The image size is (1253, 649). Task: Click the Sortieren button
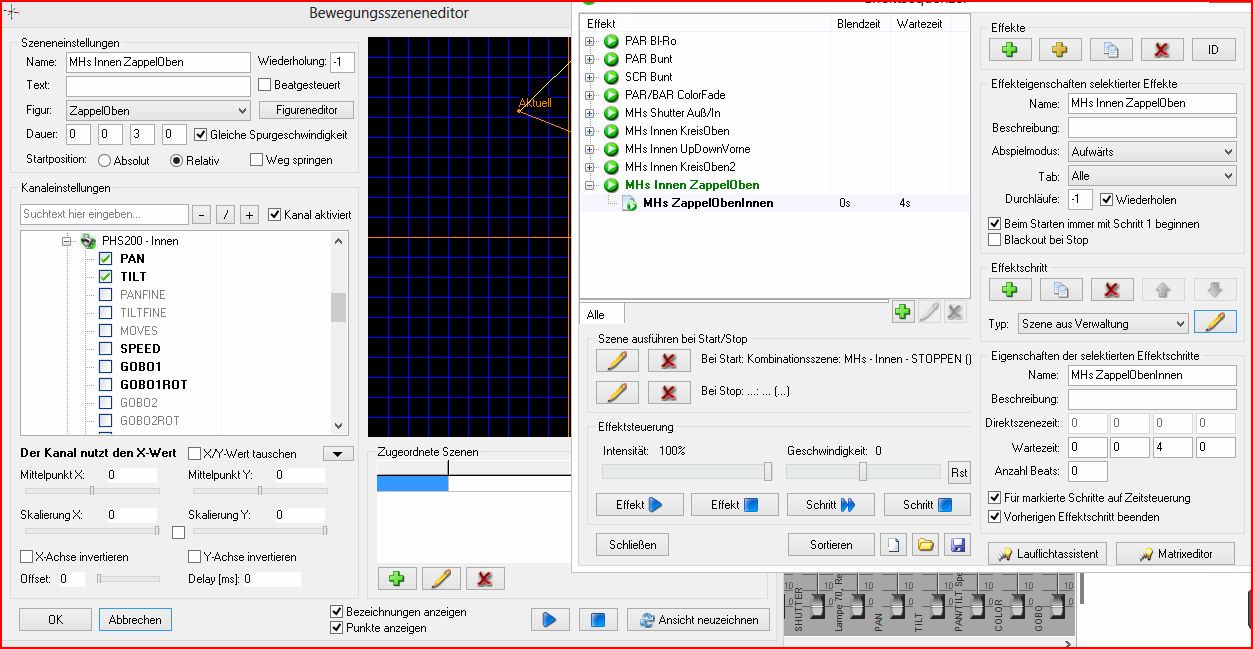(x=832, y=545)
